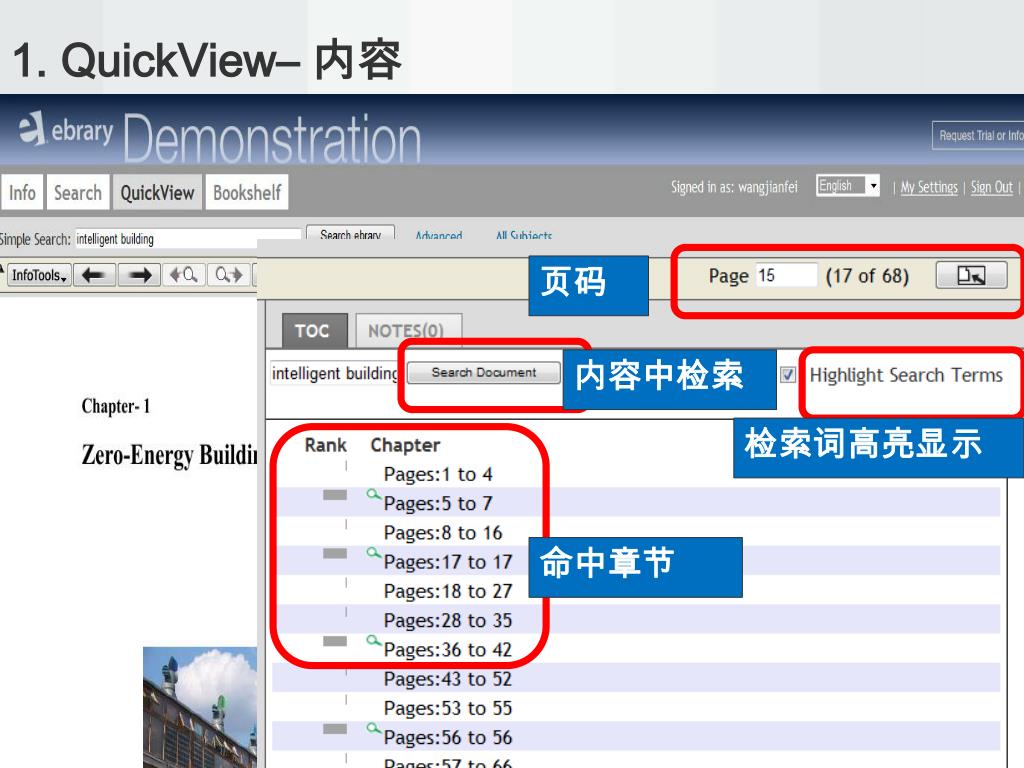
Task: Open the Advanced search link
Action: click(439, 235)
